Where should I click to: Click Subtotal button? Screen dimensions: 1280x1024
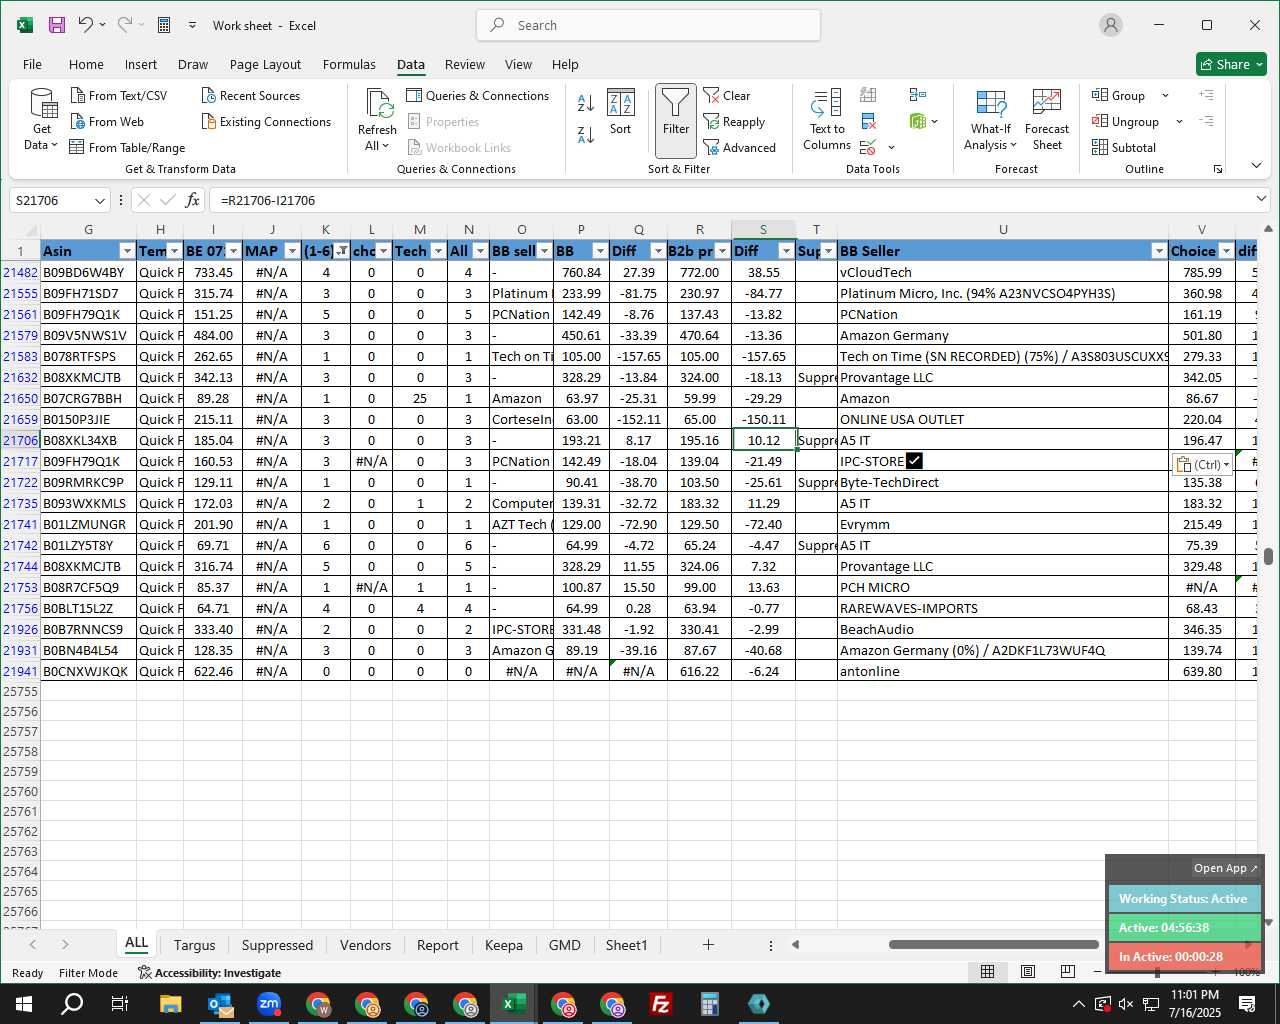coord(1124,147)
